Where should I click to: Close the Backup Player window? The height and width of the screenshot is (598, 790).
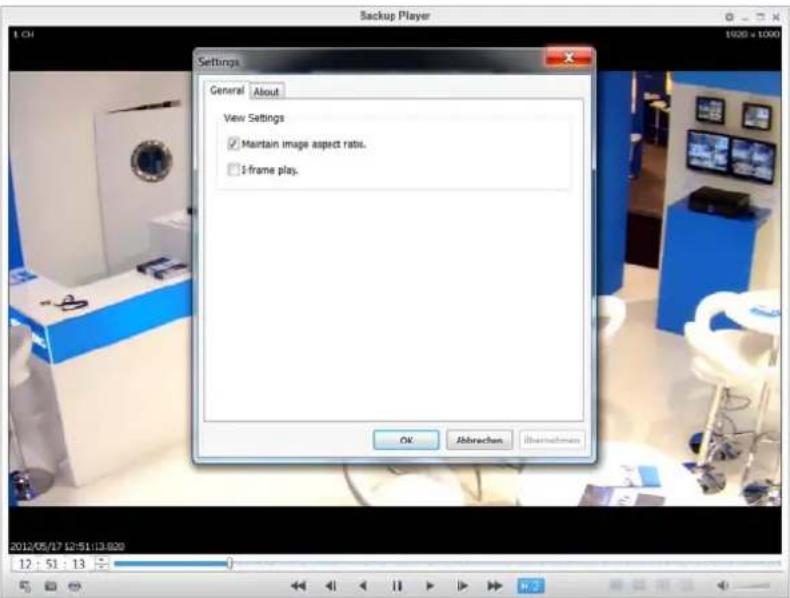776,17
